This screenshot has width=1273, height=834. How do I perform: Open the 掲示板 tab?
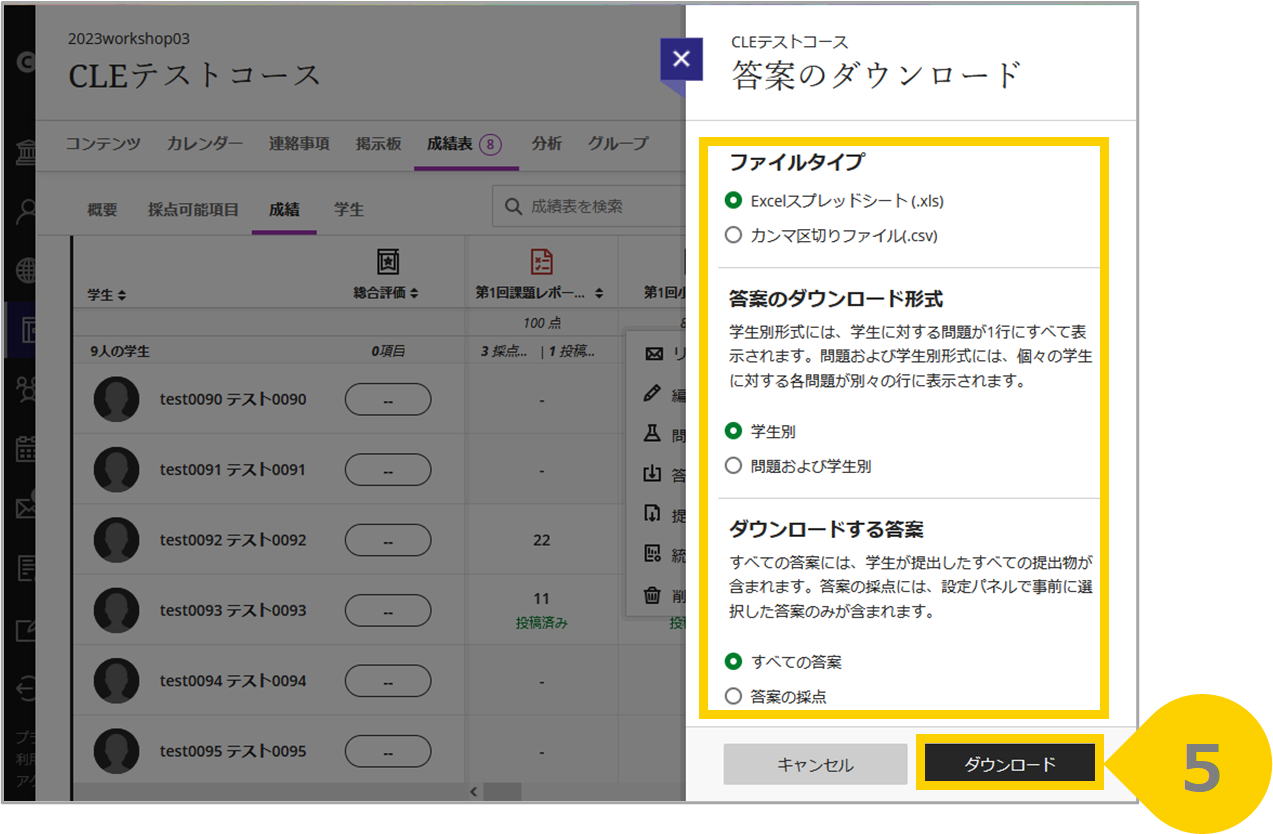tap(378, 143)
